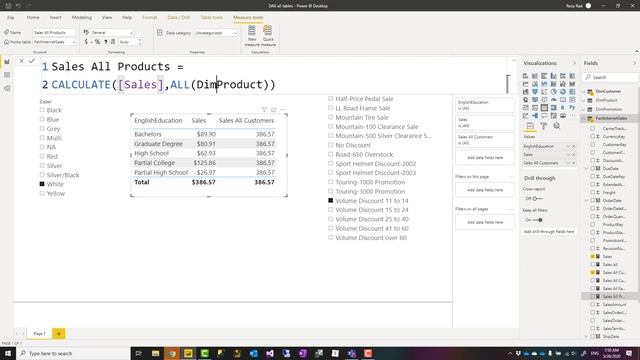This screenshot has width=640, height=360.
Task: Switch to the View ribbon tab
Action: [x=107, y=18]
